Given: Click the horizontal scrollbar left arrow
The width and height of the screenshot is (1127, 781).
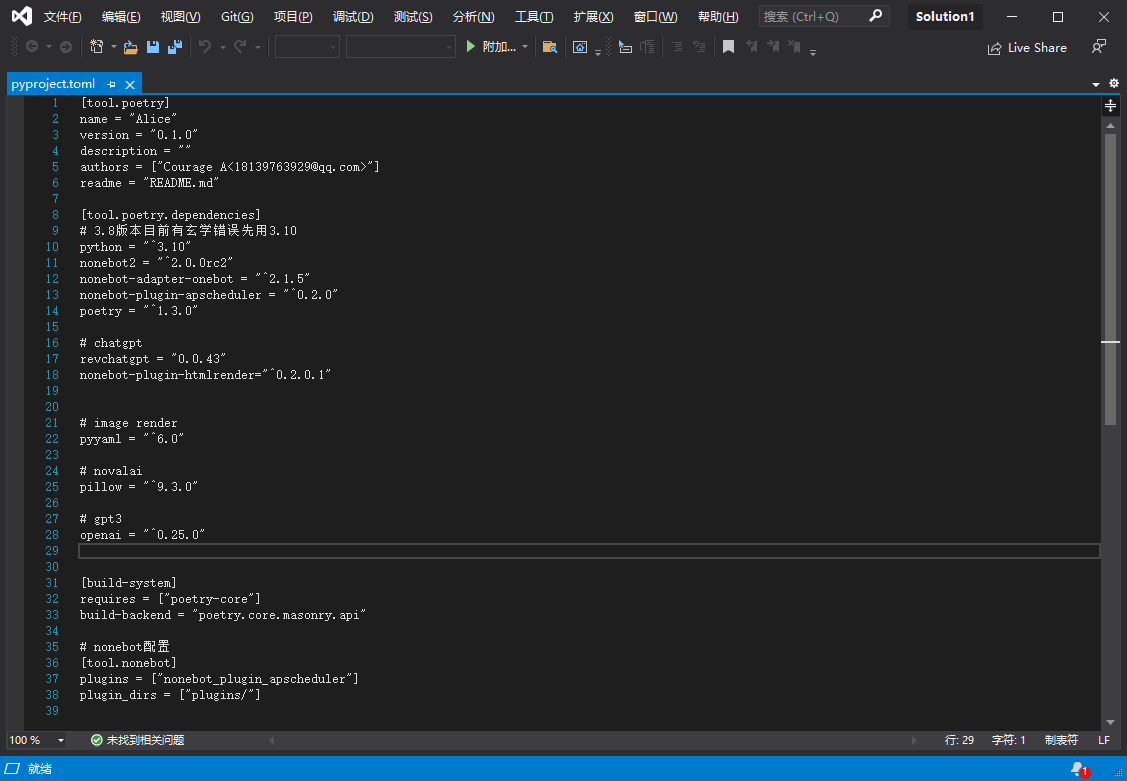Looking at the screenshot, I should [272, 740].
